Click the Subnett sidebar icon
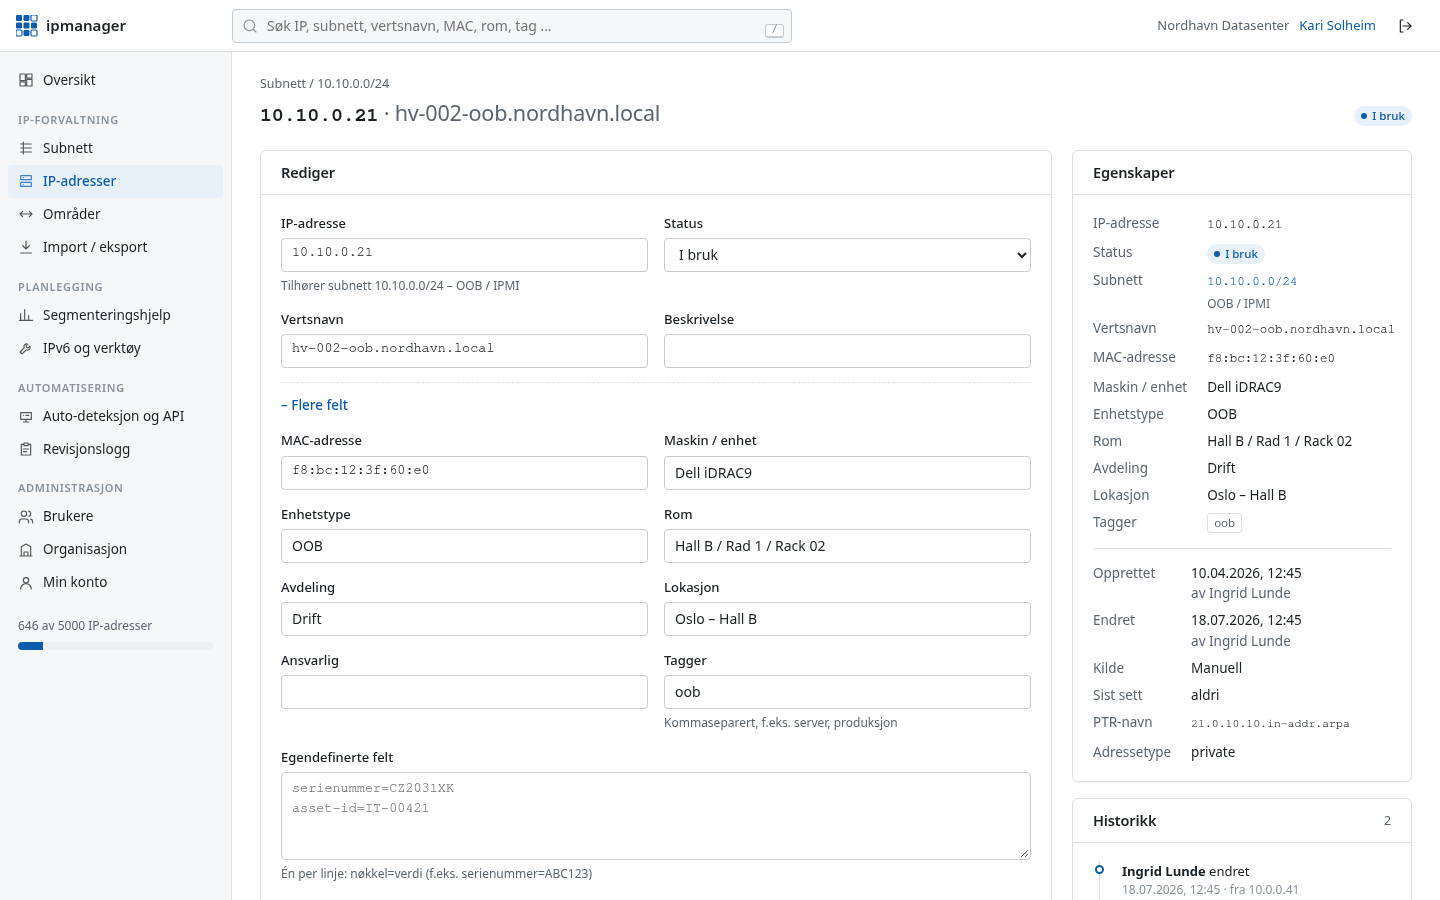The width and height of the screenshot is (1440, 900). pyautogui.click(x=26, y=148)
